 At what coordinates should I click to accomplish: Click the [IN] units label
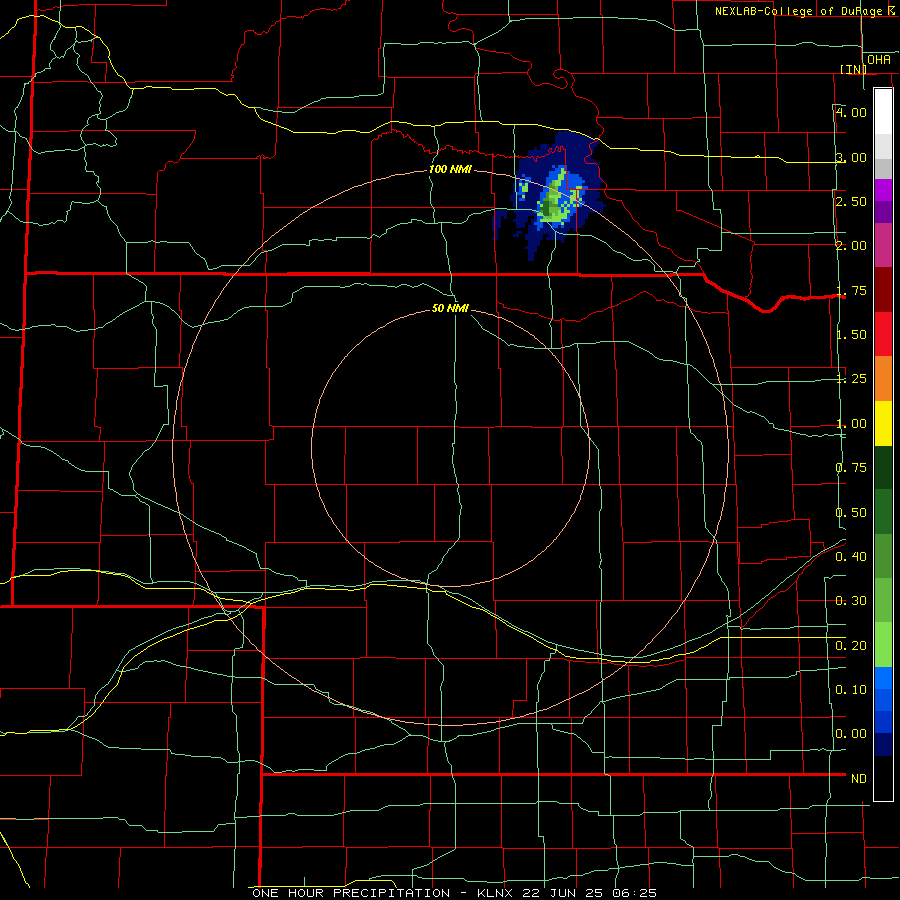click(x=853, y=69)
